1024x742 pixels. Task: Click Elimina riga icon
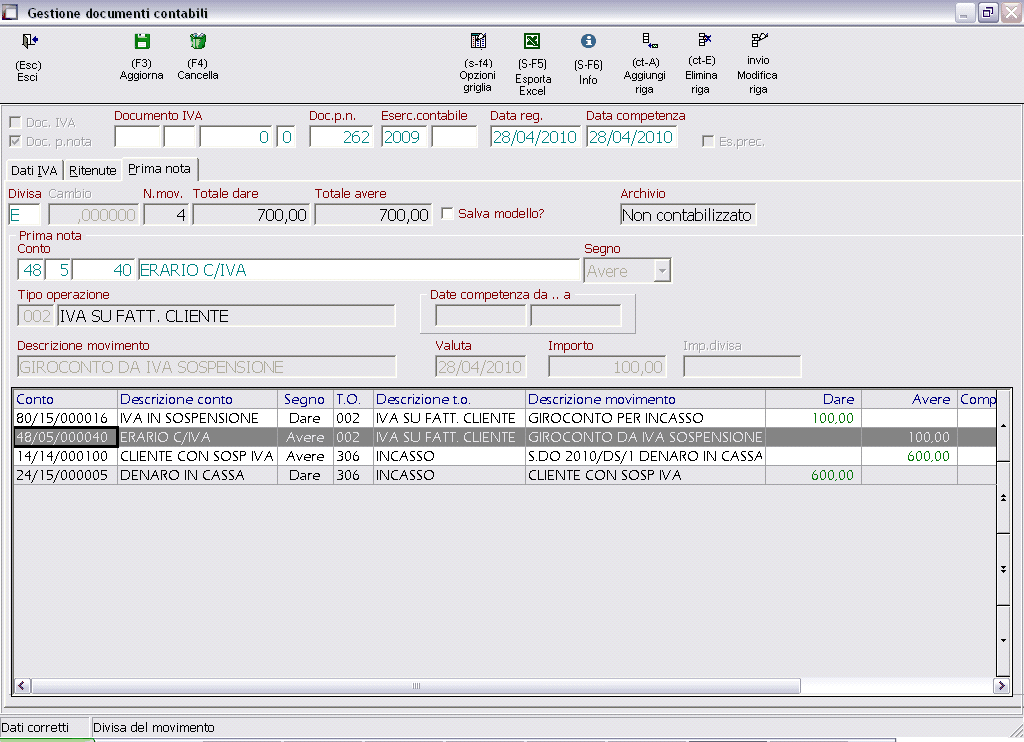pyautogui.click(x=704, y=40)
